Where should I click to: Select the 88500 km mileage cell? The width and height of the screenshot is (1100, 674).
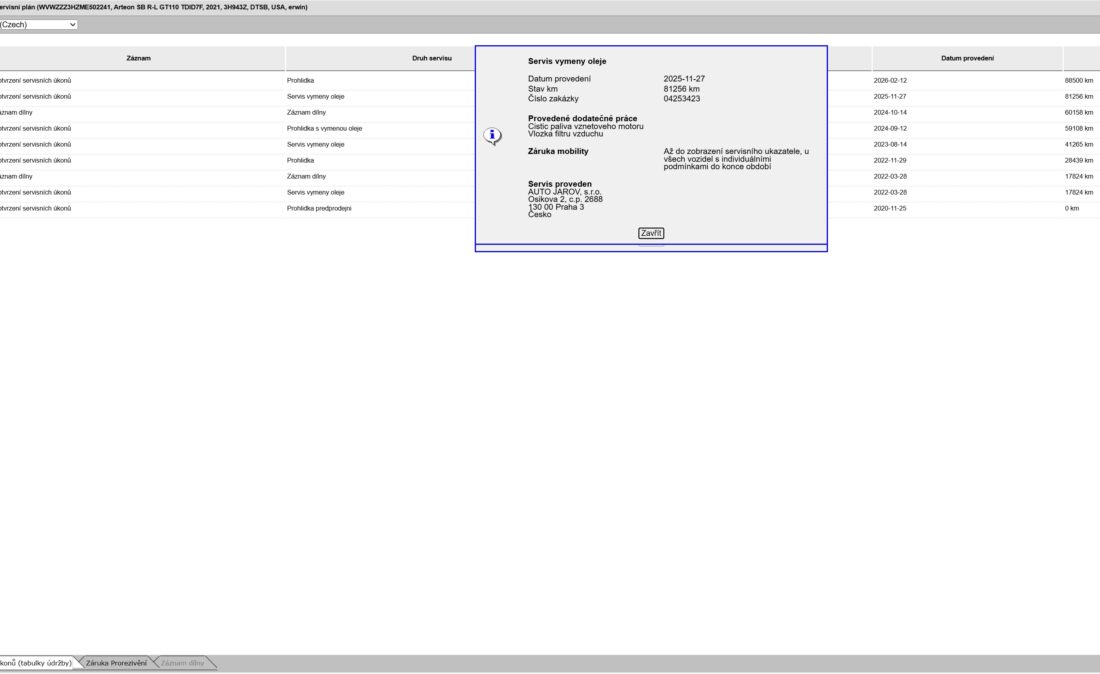point(1079,80)
